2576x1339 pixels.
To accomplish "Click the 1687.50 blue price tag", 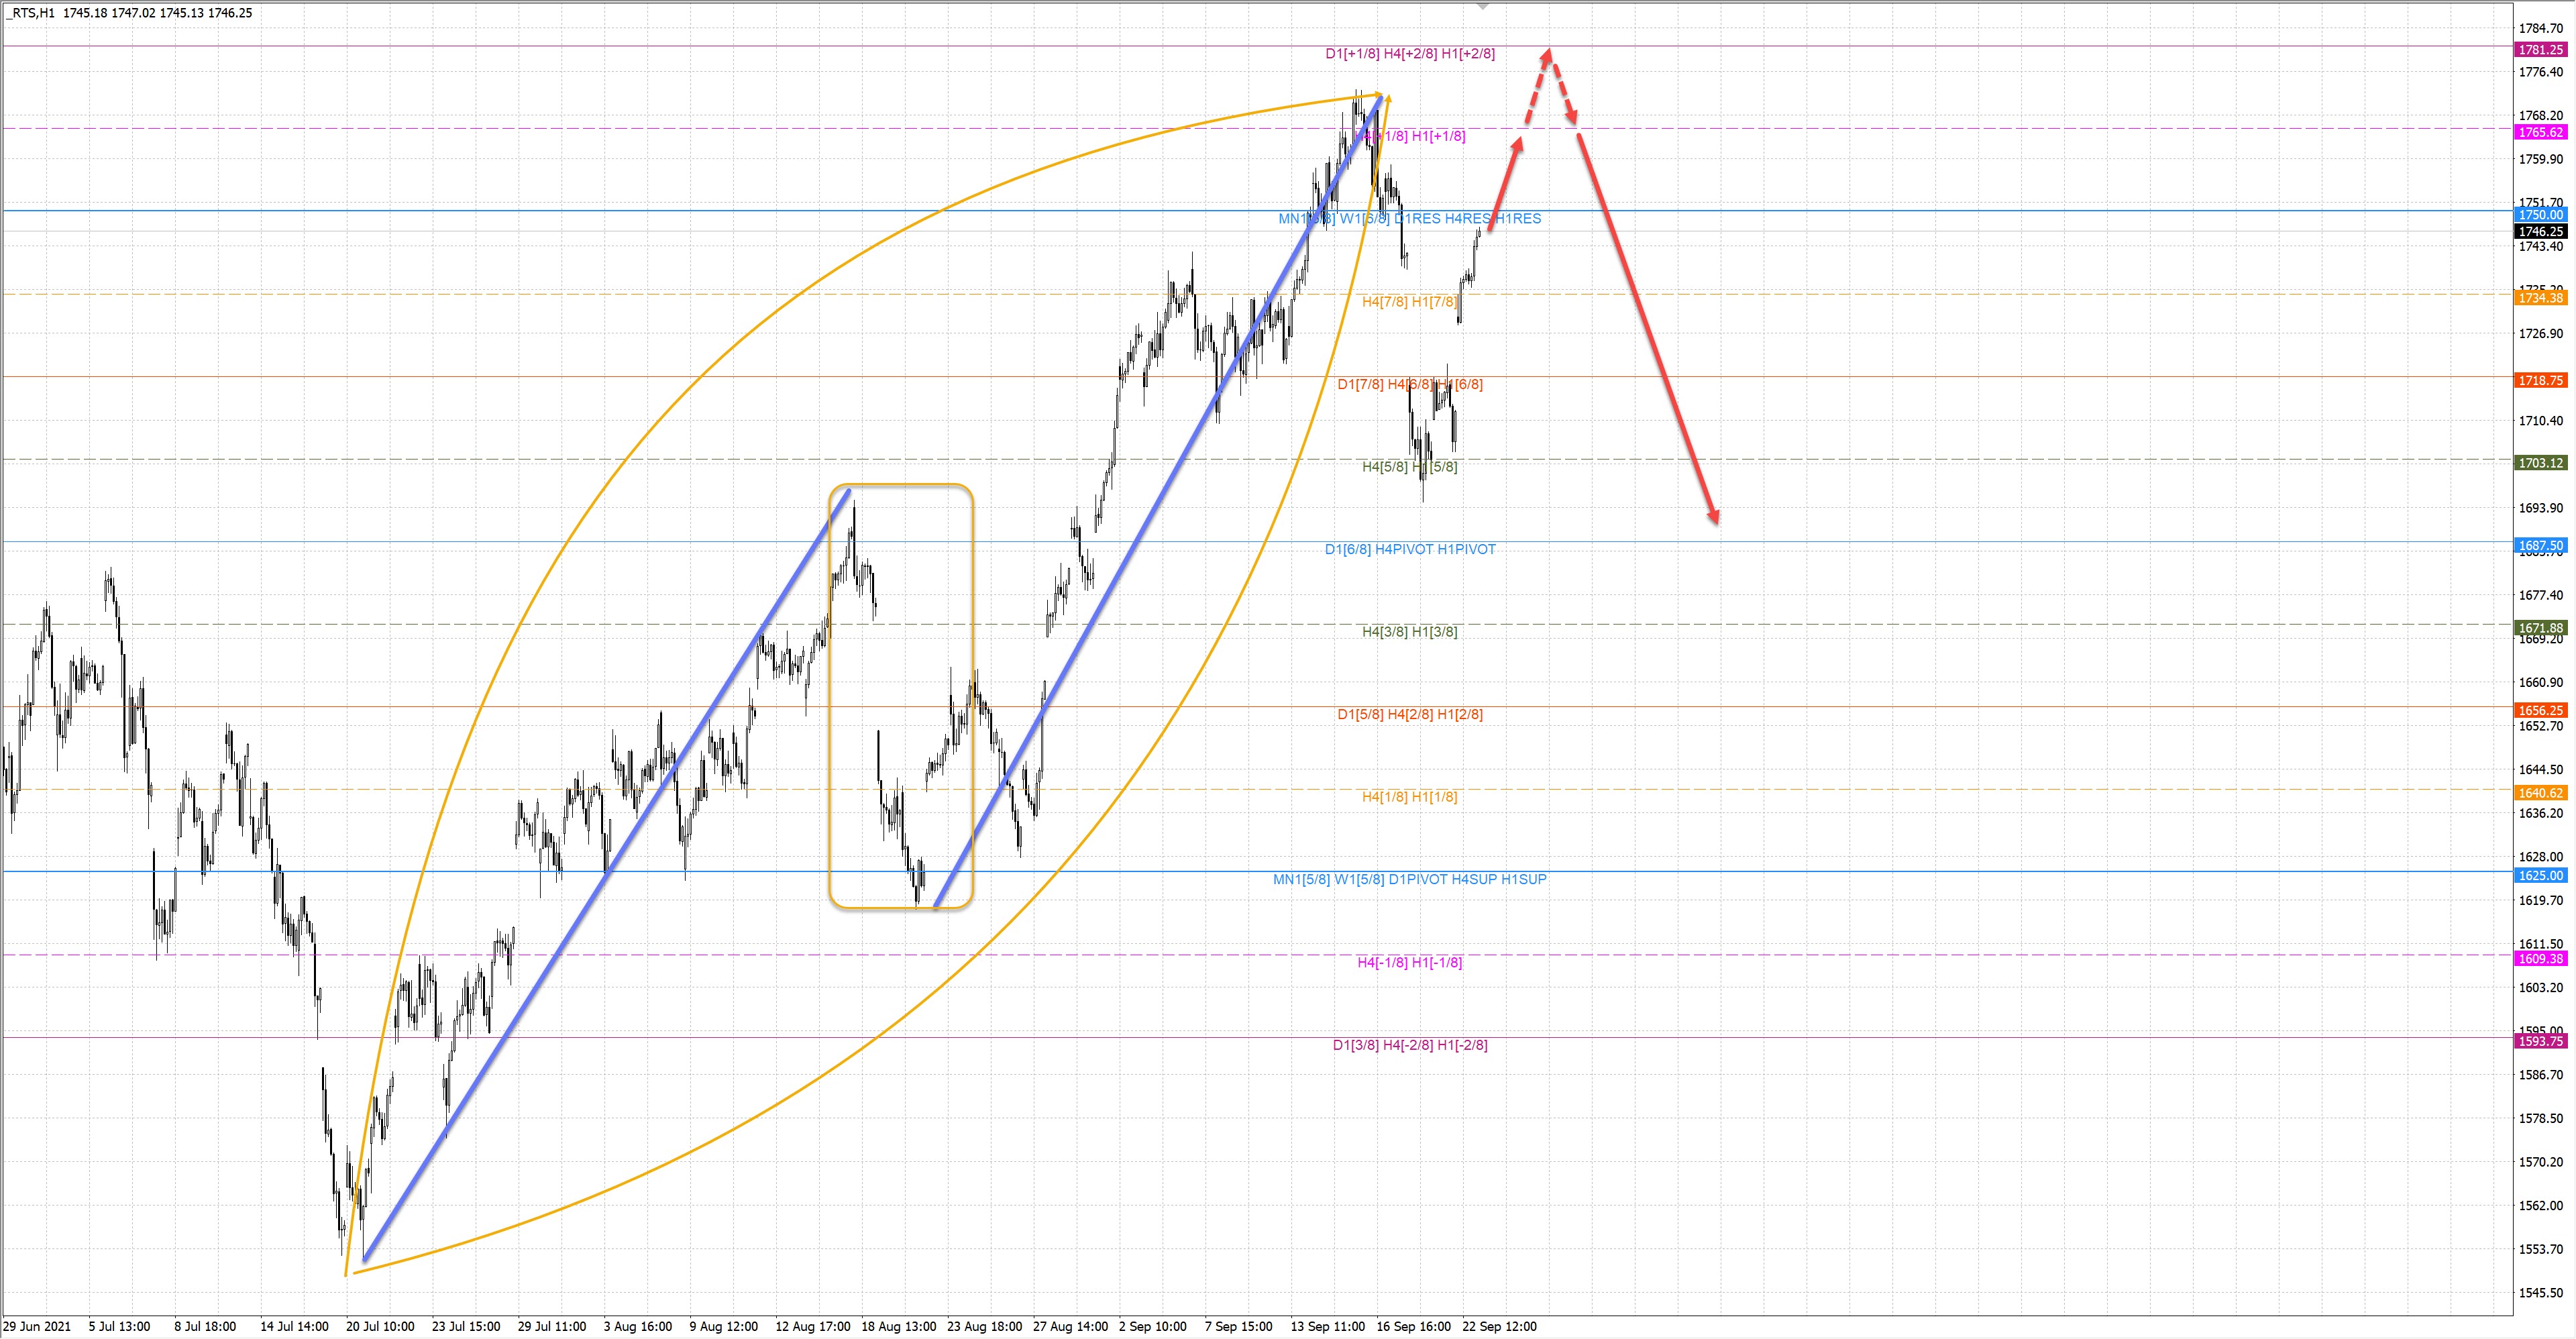I will 2540,546.
